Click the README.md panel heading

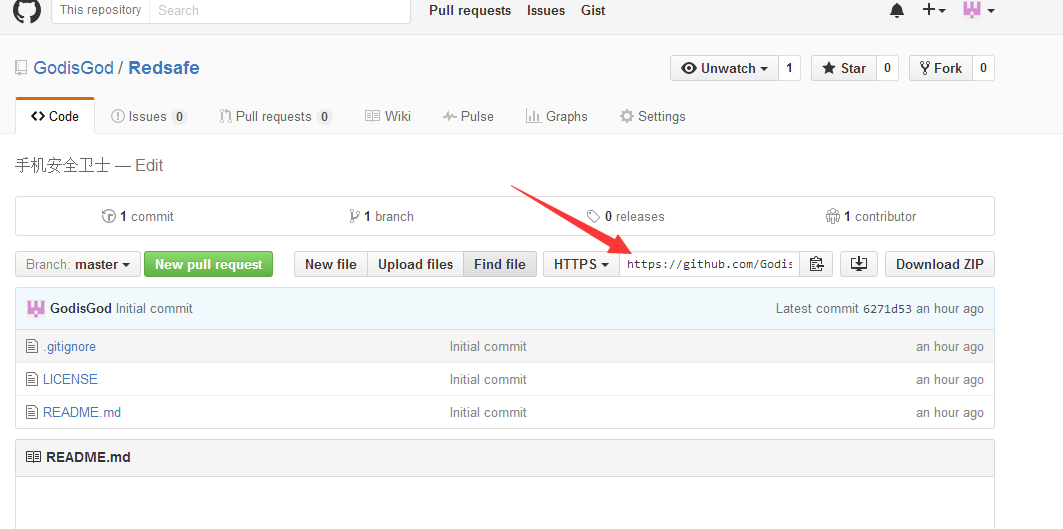(x=88, y=457)
